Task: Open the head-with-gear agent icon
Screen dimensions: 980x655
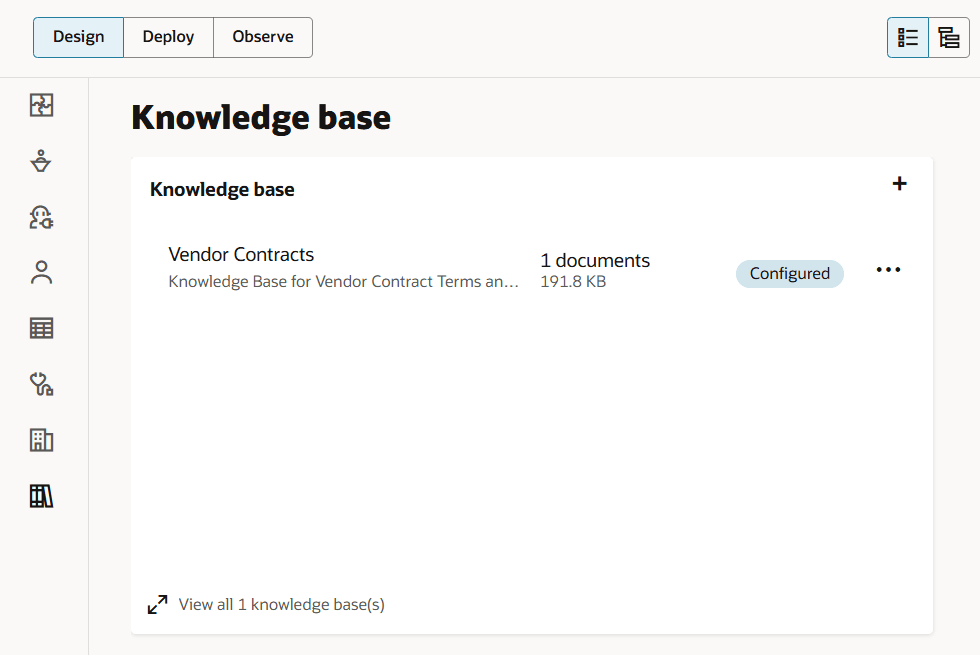Action: [x=41, y=218]
